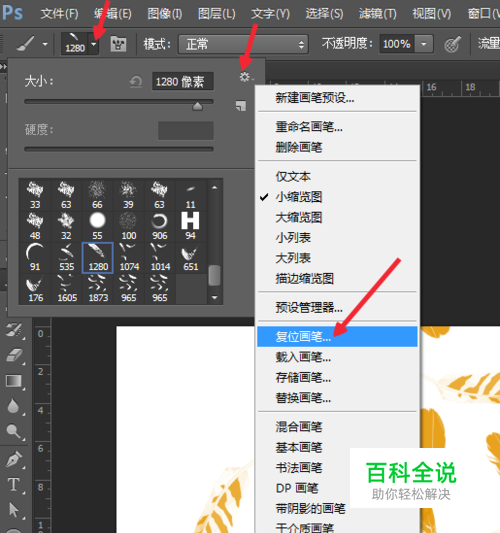This screenshot has height=533, width=500.
Task: Choose 删除画笔 from menu
Action: pos(338,148)
